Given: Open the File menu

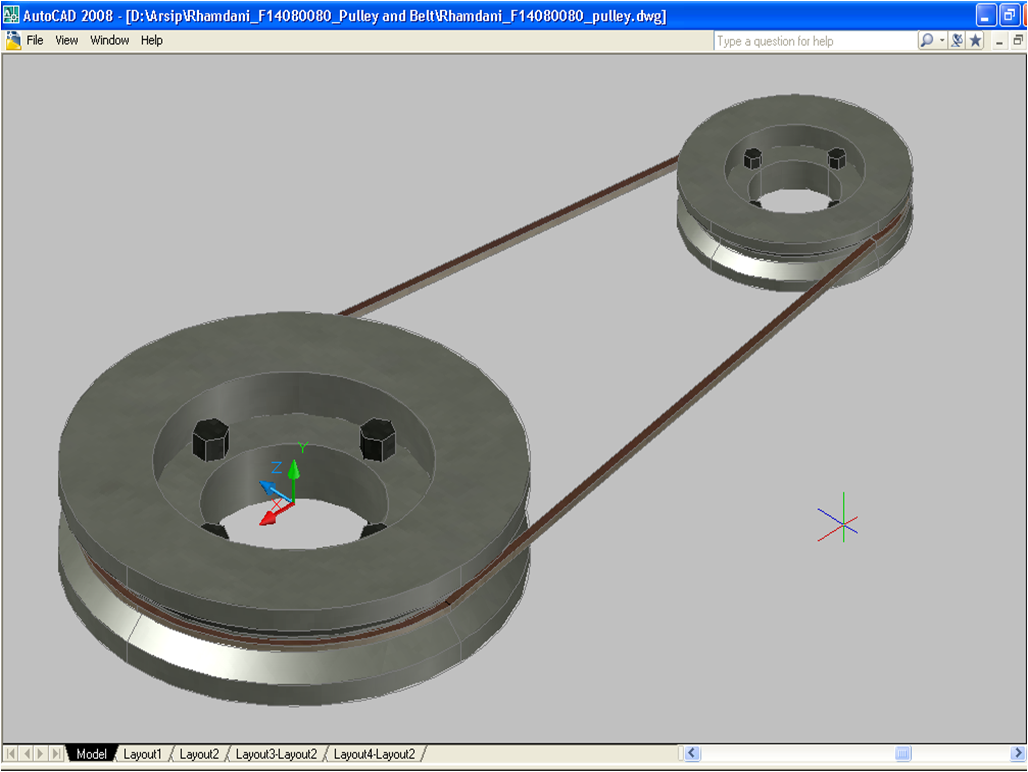Looking at the screenshot, I should (x=35, y=41).
